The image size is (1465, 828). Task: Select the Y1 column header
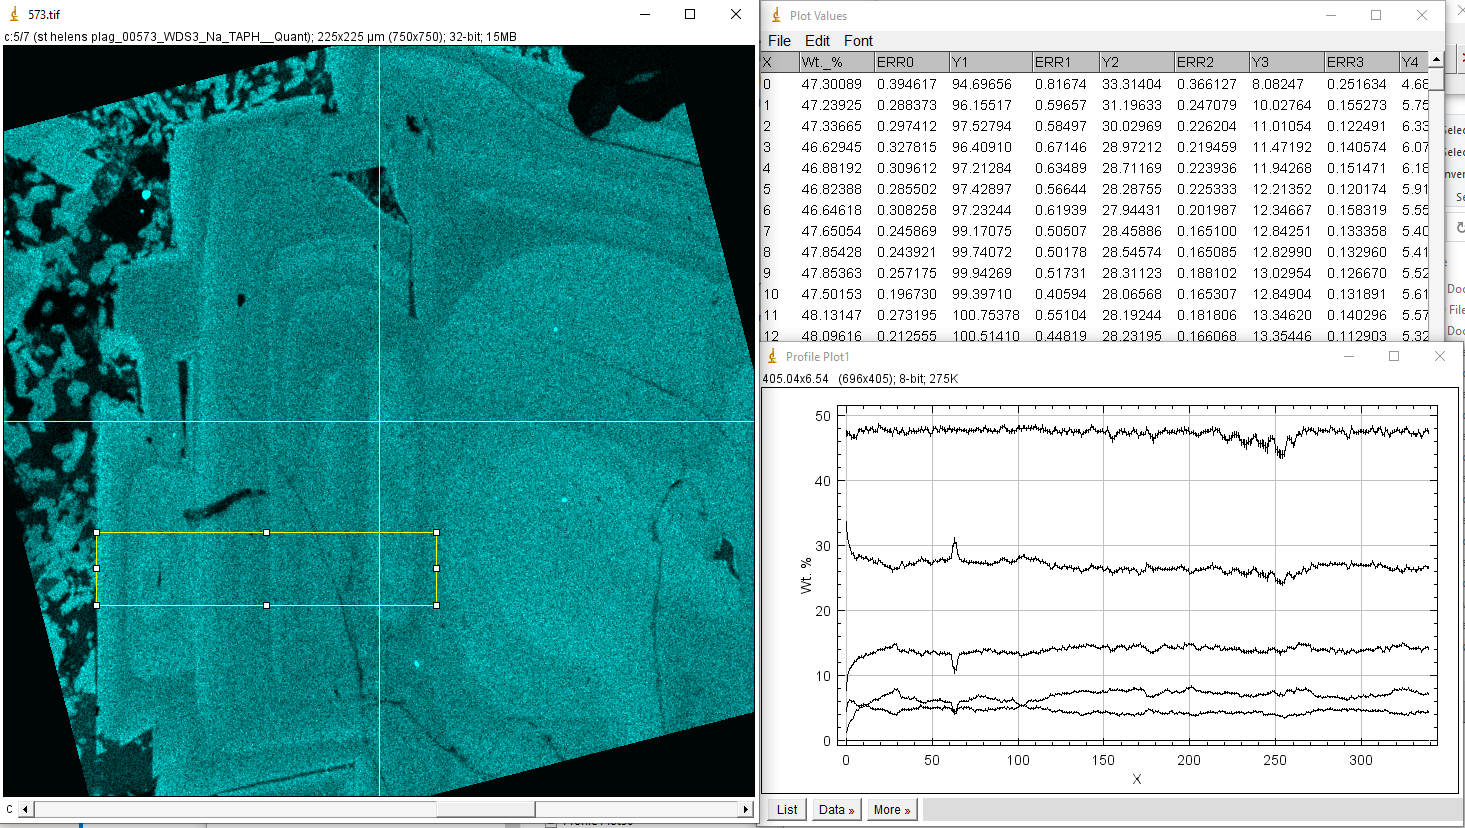tap(988, 62)
